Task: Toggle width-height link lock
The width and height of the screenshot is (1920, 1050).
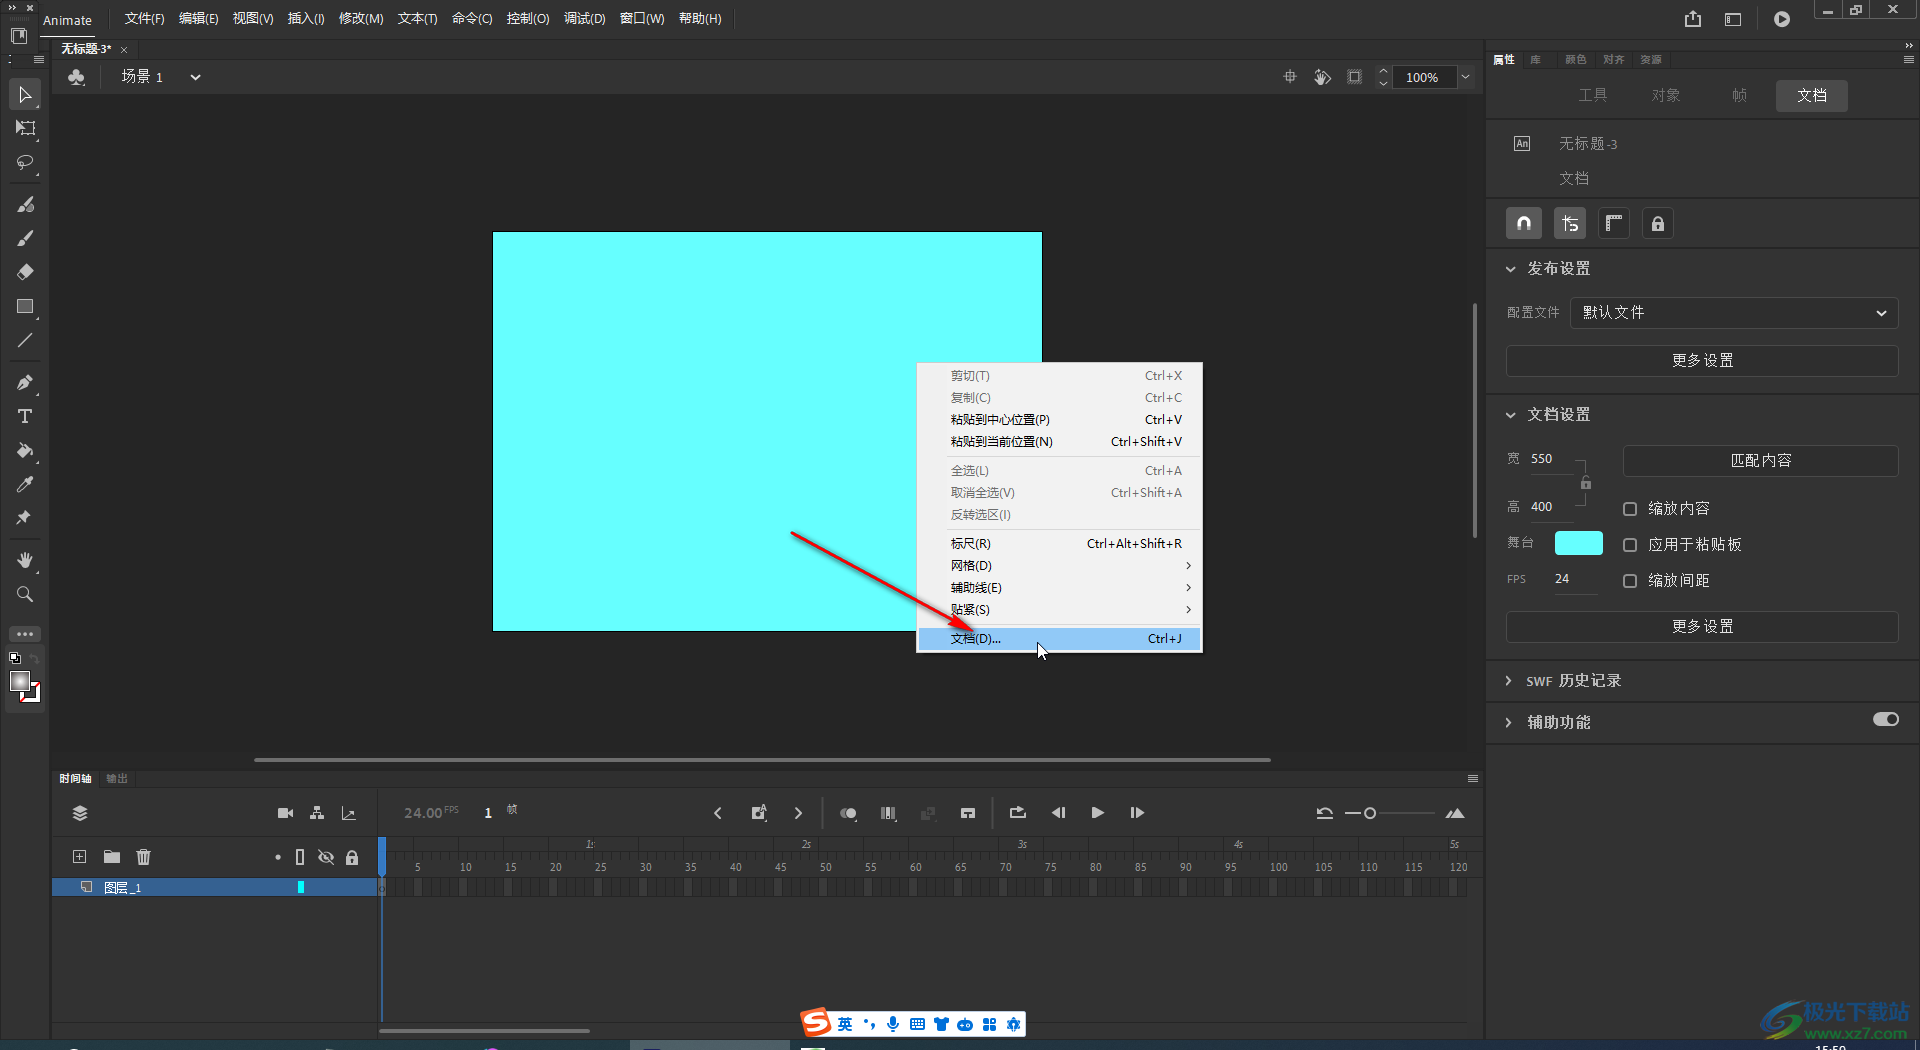Action: [x=1586, y=483]
